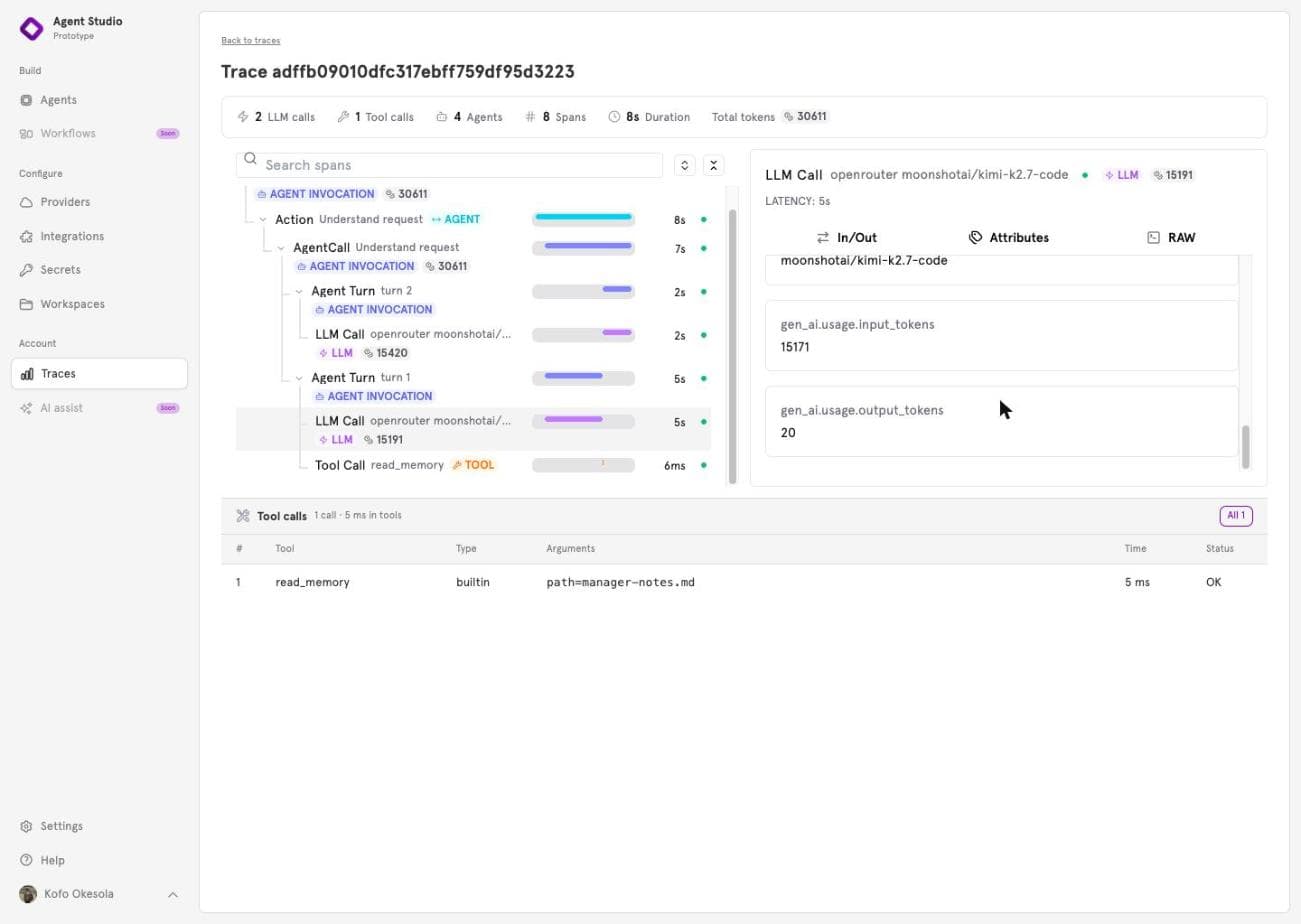Click the Agent Studio logo
The image size is (1301, 924).
pos(32,28)
